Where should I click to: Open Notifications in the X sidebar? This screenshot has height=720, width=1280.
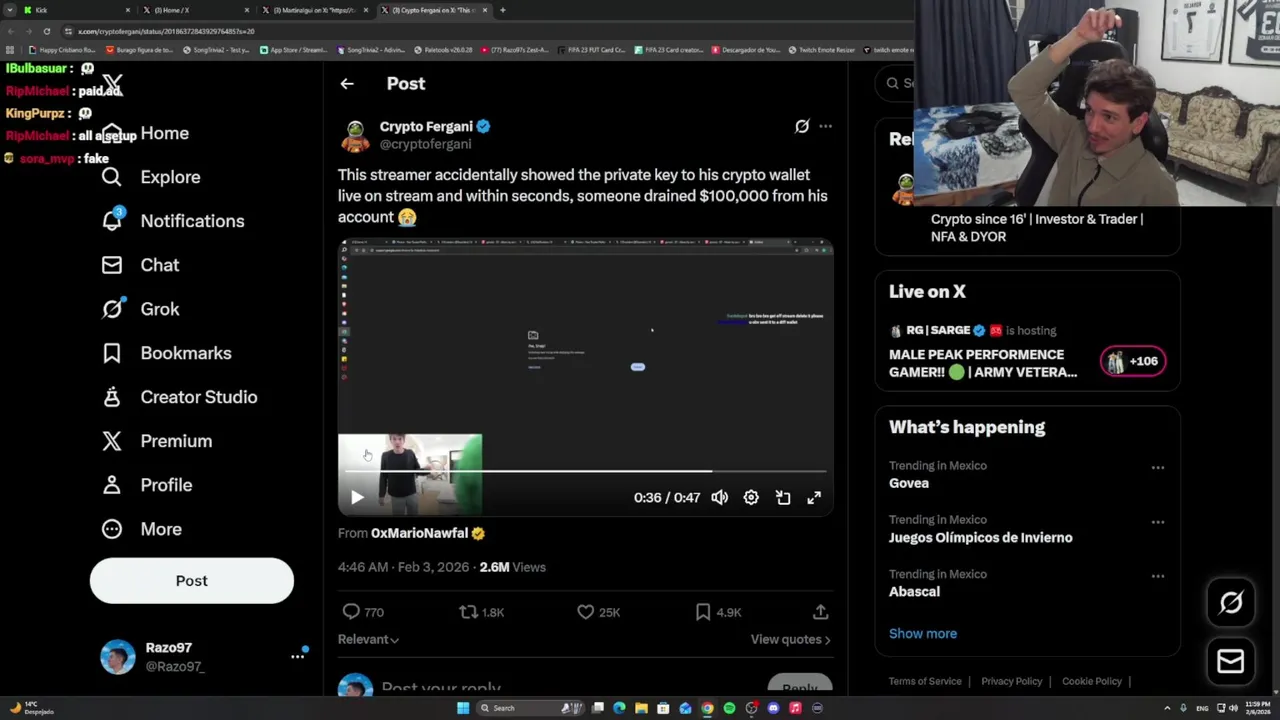click(173, 221)
